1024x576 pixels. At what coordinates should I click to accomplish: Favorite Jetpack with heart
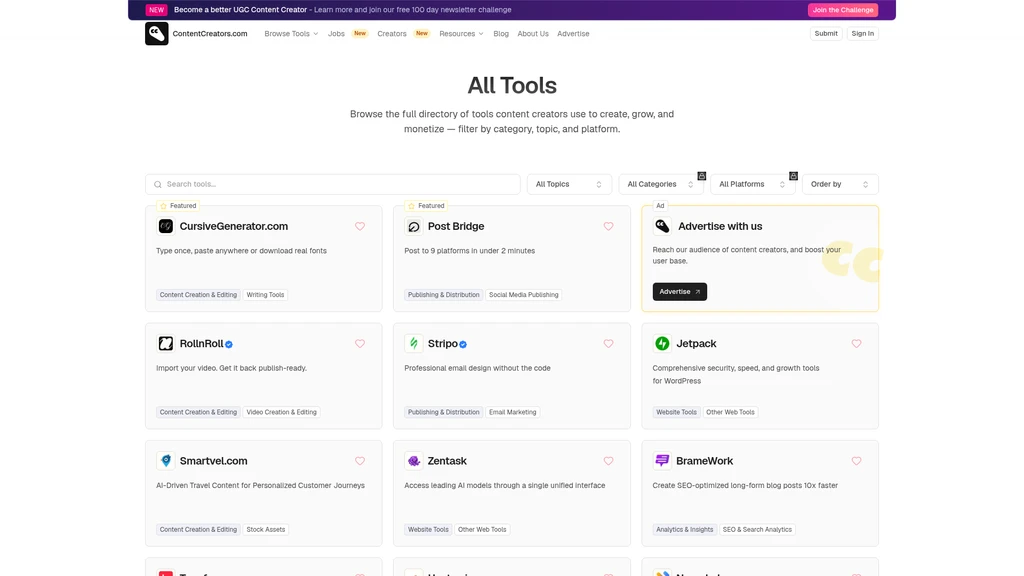click(x=856, y=344)
